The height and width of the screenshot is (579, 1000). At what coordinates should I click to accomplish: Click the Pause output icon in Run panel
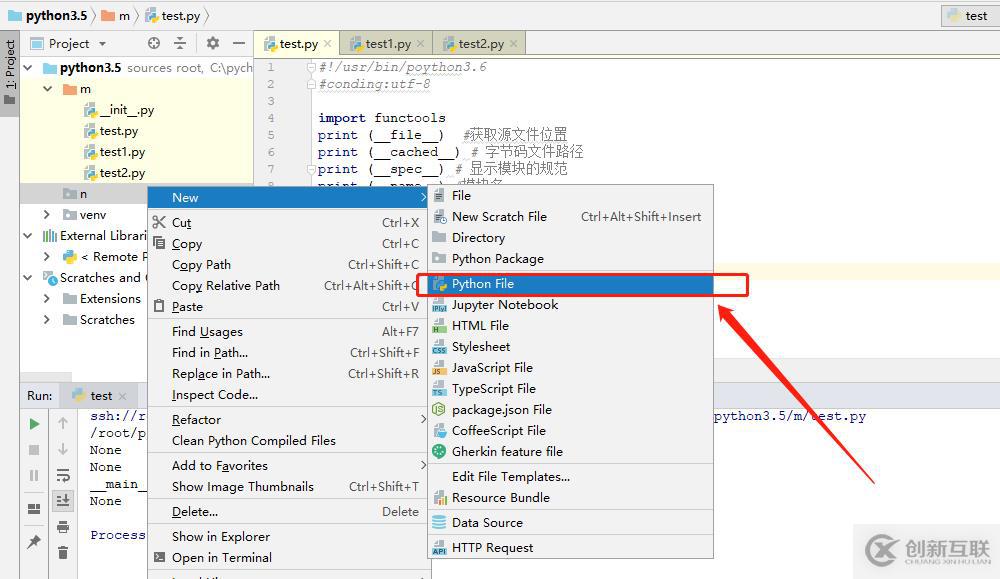(x=34, y=475)
